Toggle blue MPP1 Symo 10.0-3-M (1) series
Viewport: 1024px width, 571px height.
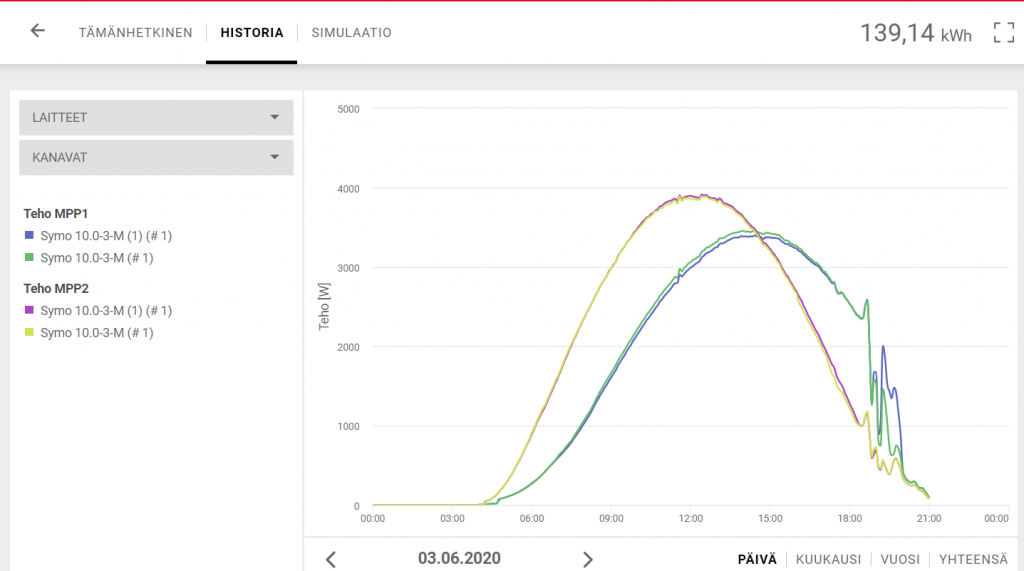pos(106,236)
